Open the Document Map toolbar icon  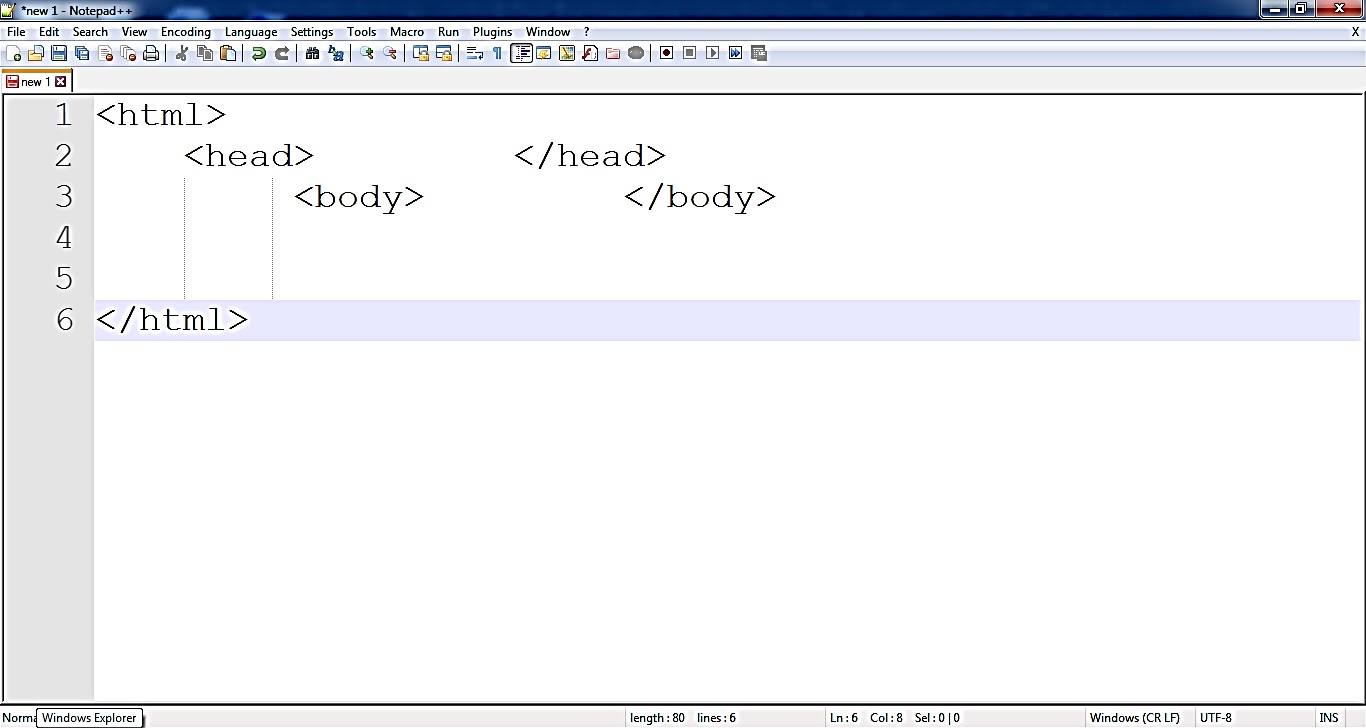567,53
